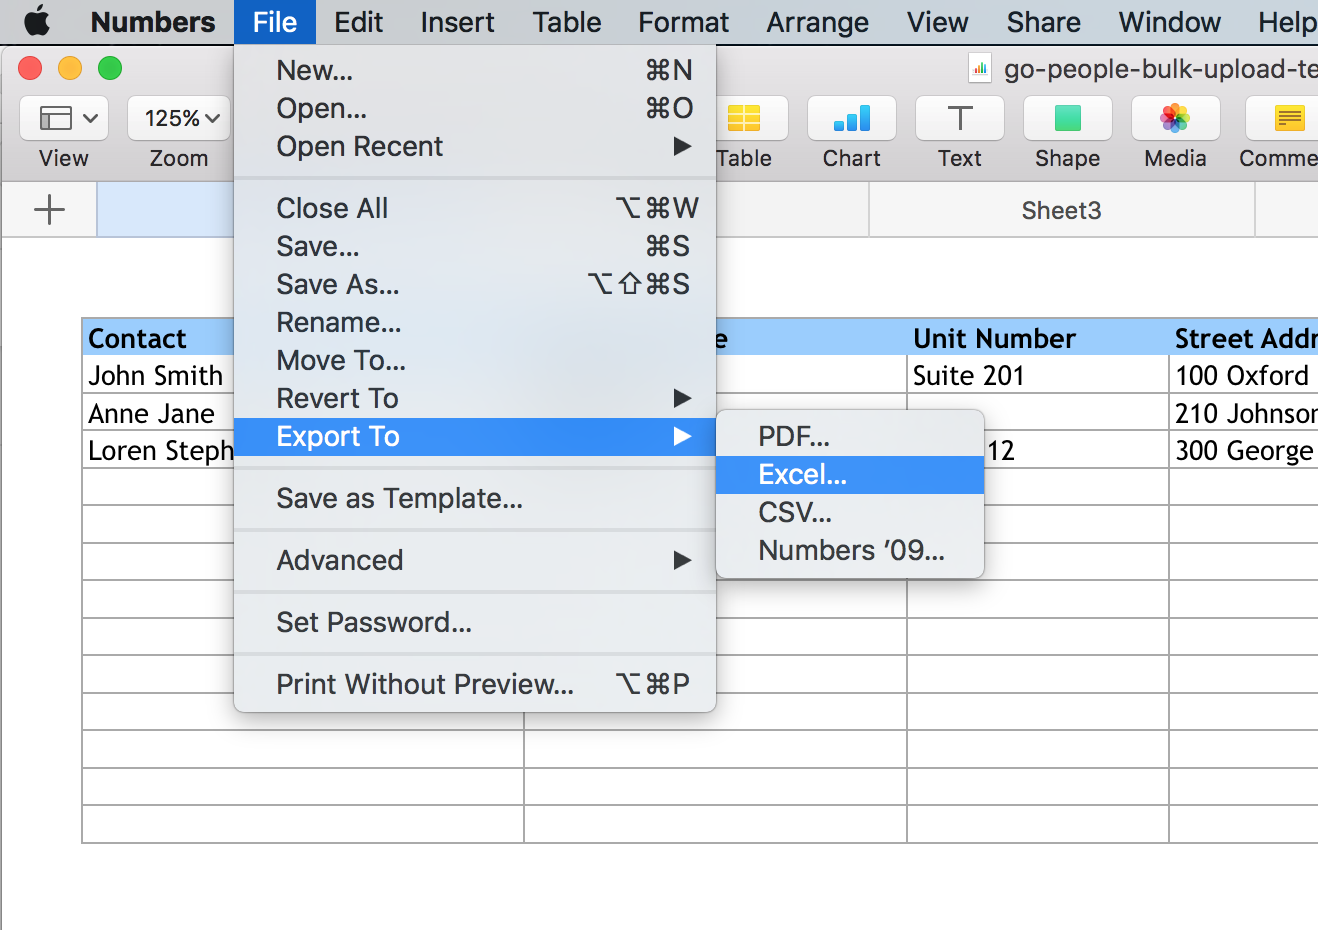This screenshot has height=930, width=1318.
Task: Select Move To… menu item
Action: tap(475, 360)
